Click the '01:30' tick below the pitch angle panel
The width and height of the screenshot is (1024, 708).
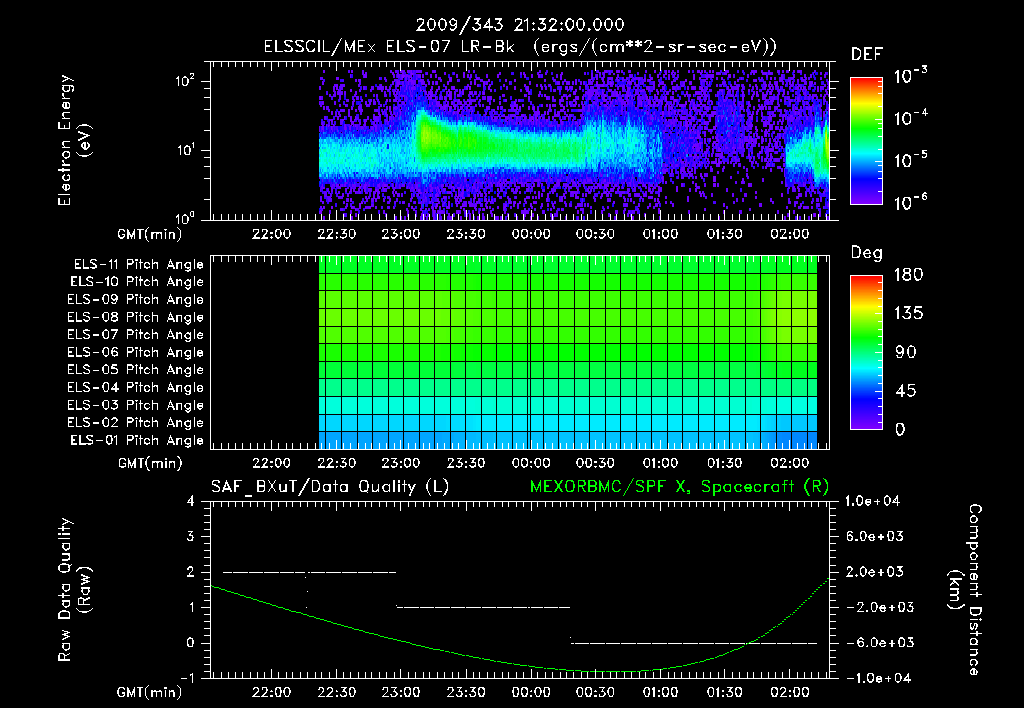tap(725, 463)
